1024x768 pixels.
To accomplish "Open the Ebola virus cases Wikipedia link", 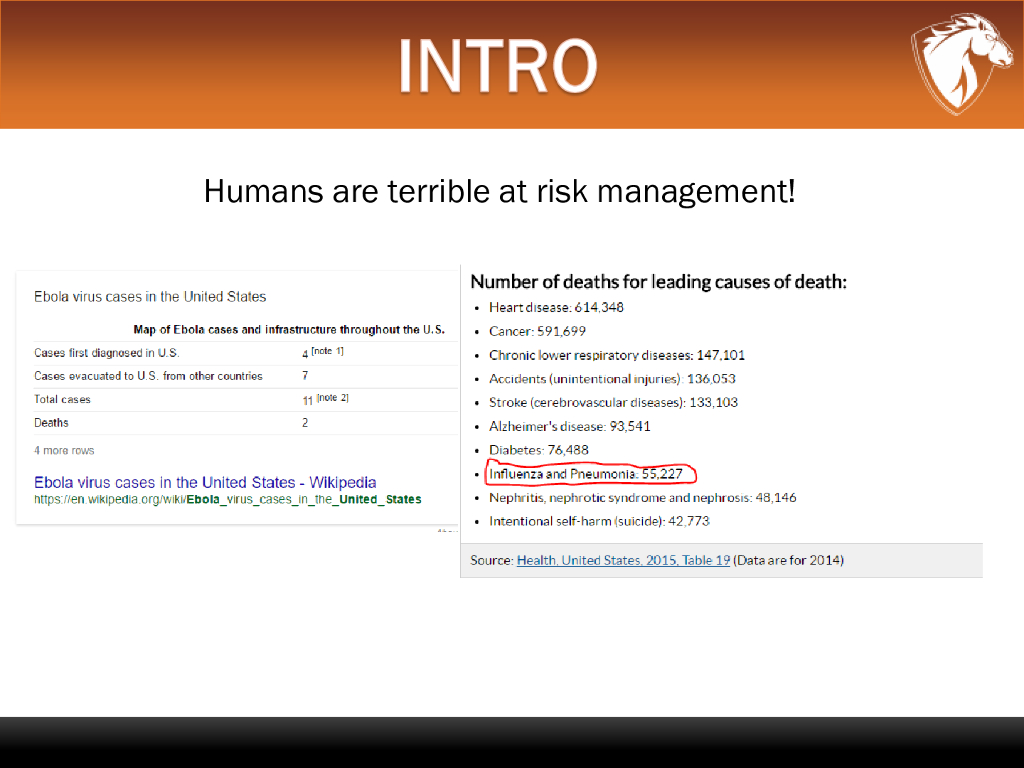I will point(205,482).
